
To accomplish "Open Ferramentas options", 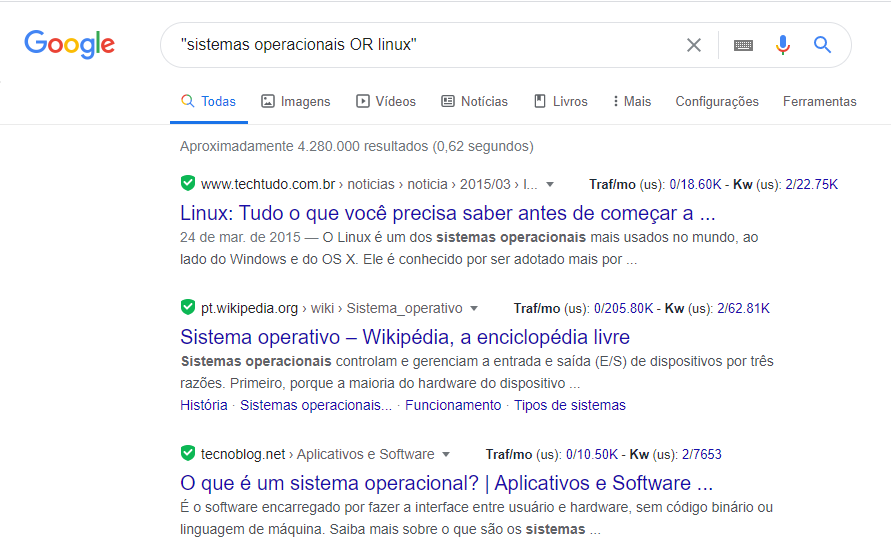I will (x=819, y=102).
